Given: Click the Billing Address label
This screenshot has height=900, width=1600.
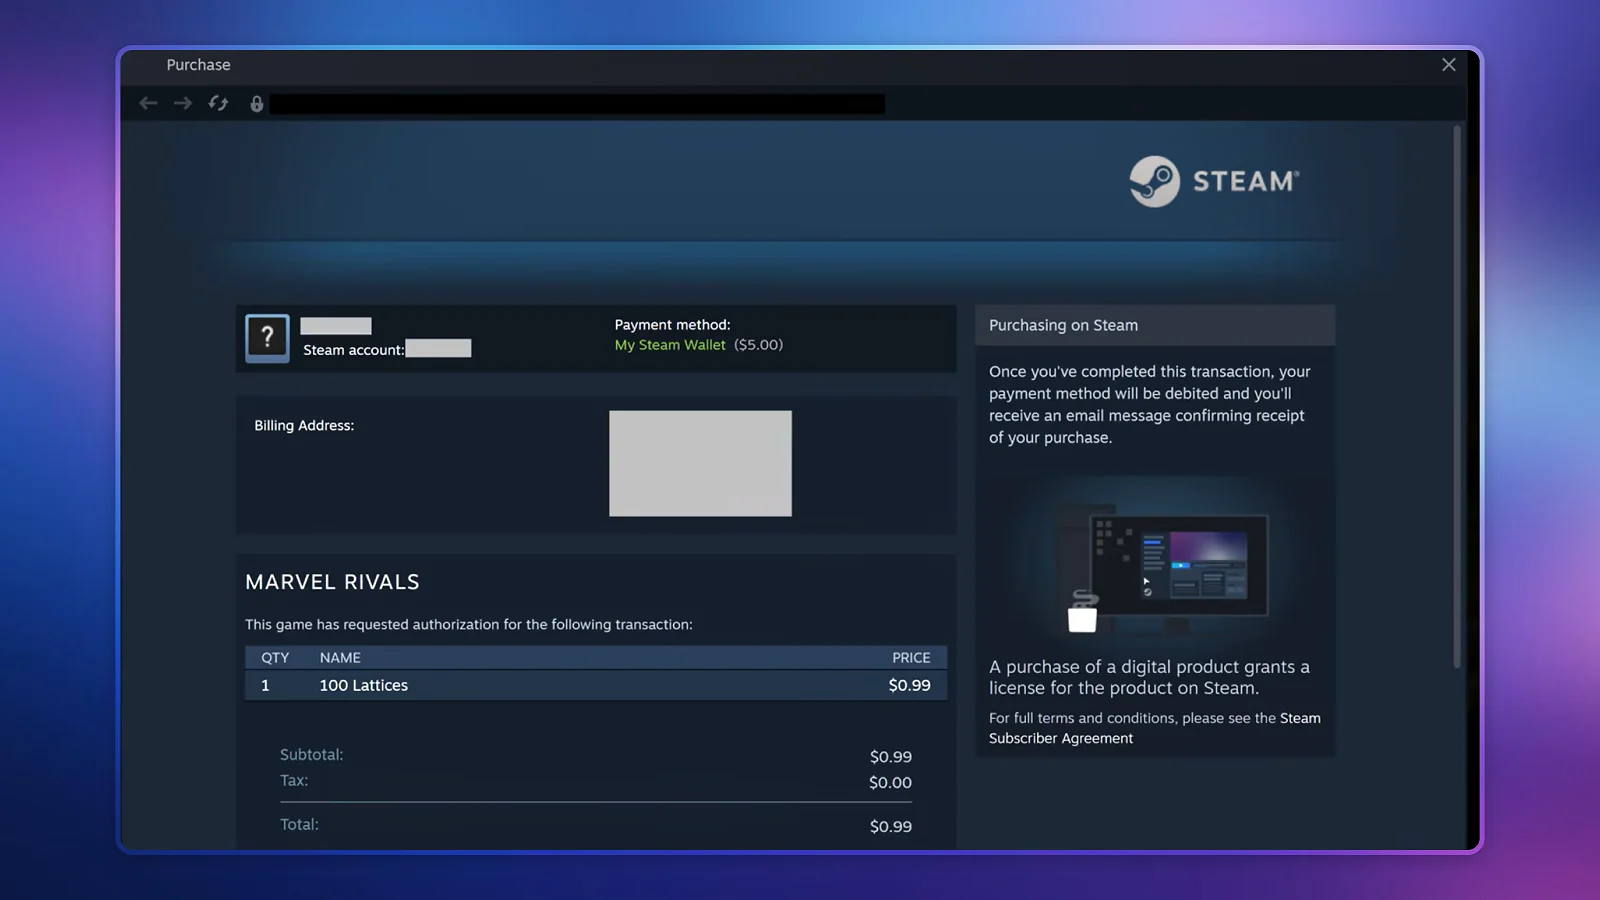Looking at the screenshot, I should (304, 426).
